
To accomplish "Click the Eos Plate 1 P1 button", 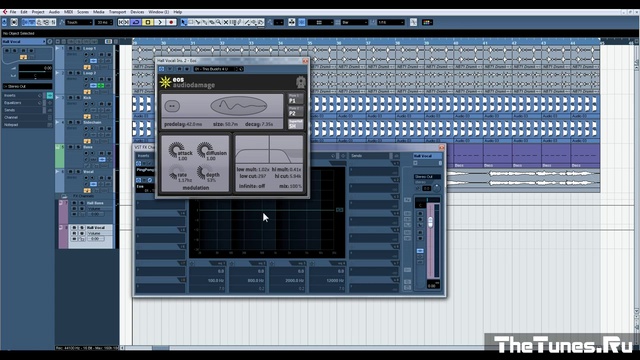I will click(295, 99).
